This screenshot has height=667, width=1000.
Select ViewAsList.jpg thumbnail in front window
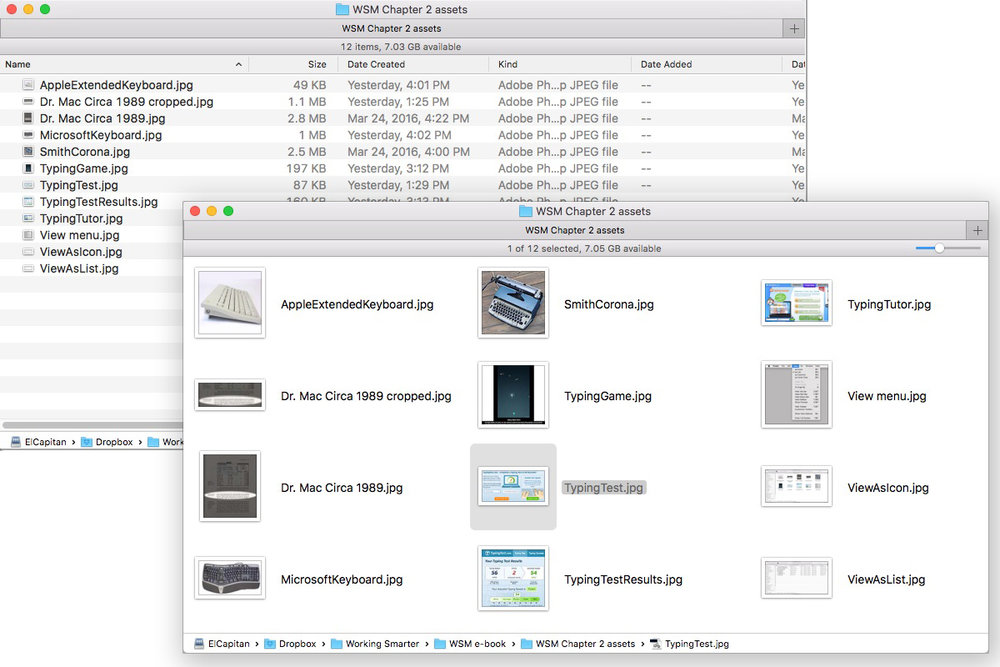pos(797,578)
